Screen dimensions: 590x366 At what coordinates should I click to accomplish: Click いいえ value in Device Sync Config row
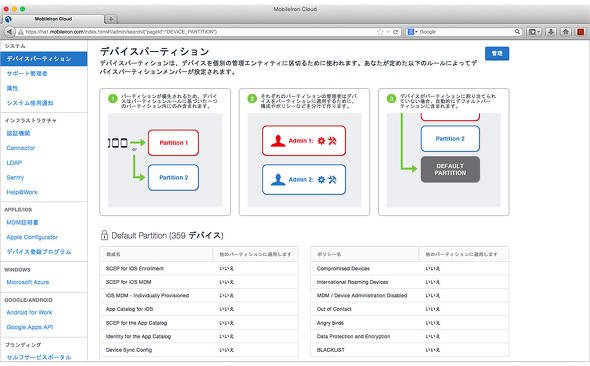pos(227,350)
